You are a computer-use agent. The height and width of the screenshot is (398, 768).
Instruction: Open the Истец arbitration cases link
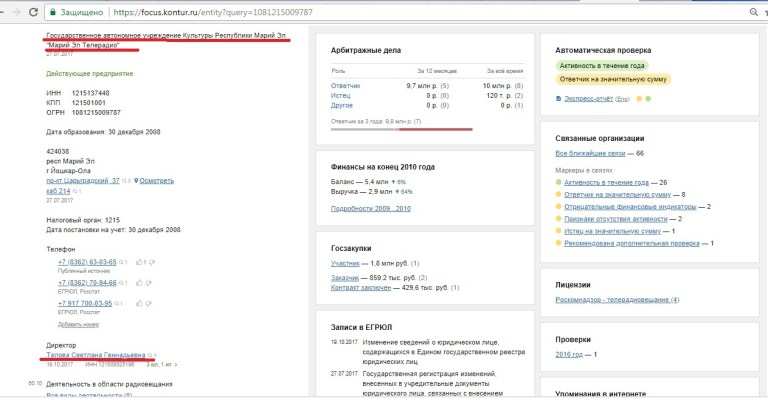pyautogui.click(x=340, y=95)
